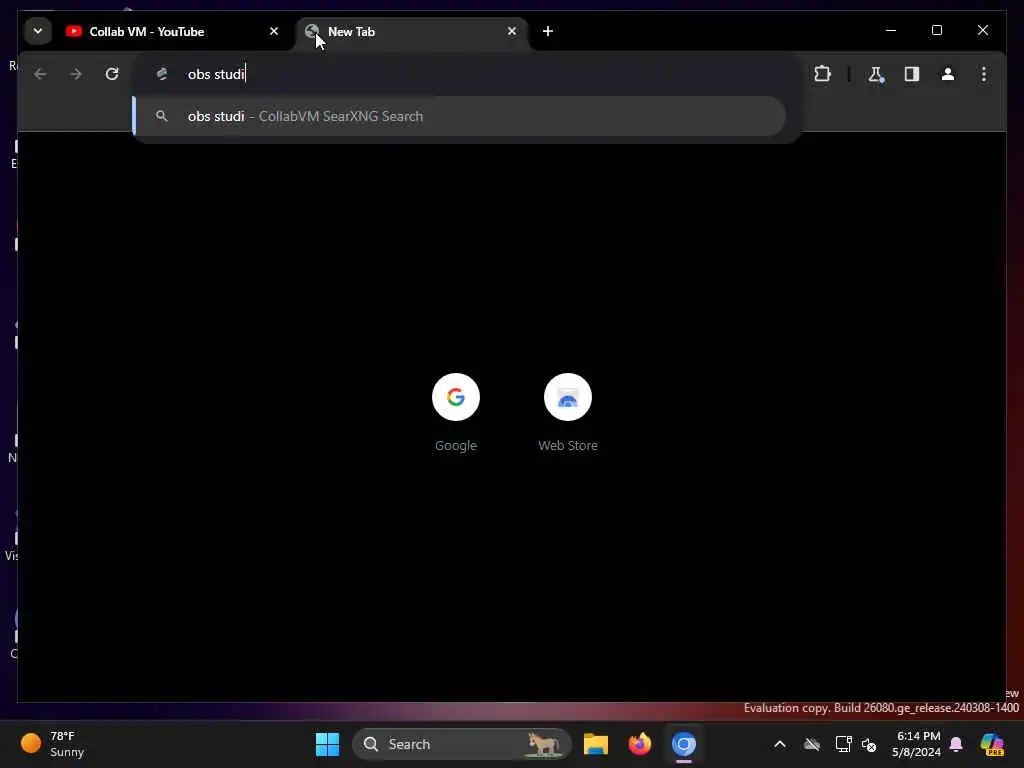This screenshot has height=768, width=1024.
Task: Go back with the back arrow
Action: tap(40, 74)
